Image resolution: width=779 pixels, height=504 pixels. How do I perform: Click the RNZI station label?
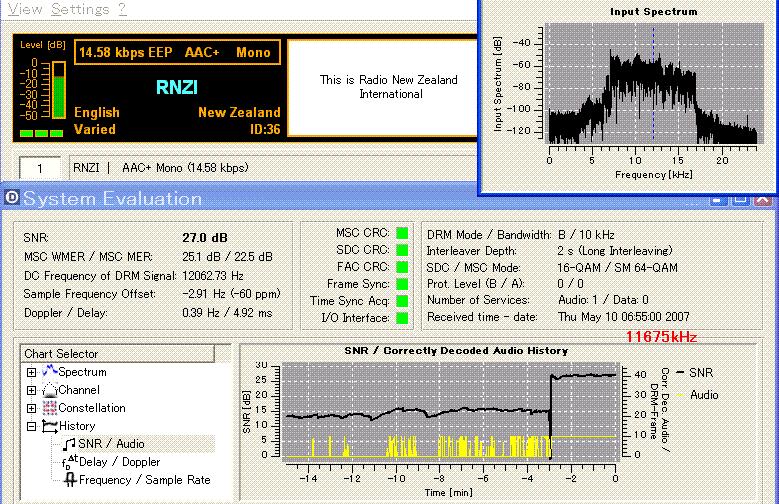177,87
